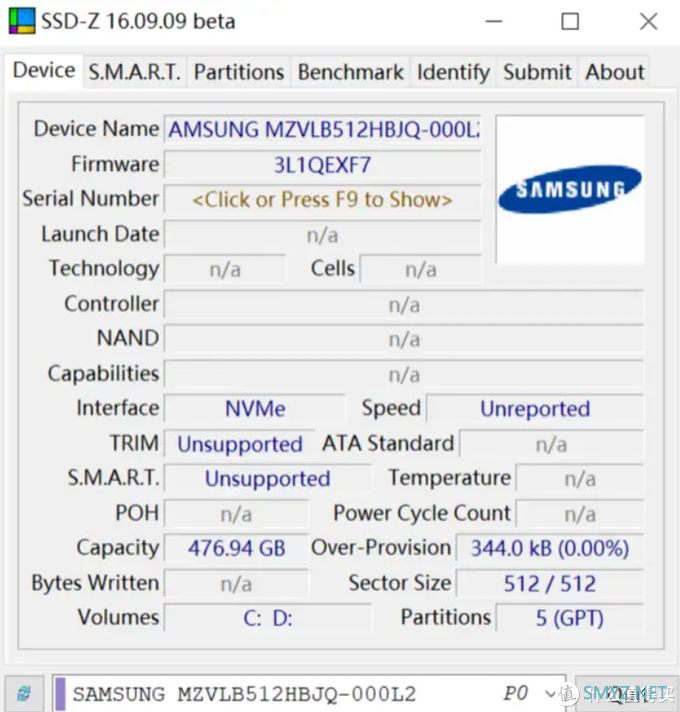This screenshot has width=680, height=712.
Task: Click the POH n/a field
Action: pyautogui.click(x=236, y=514)
